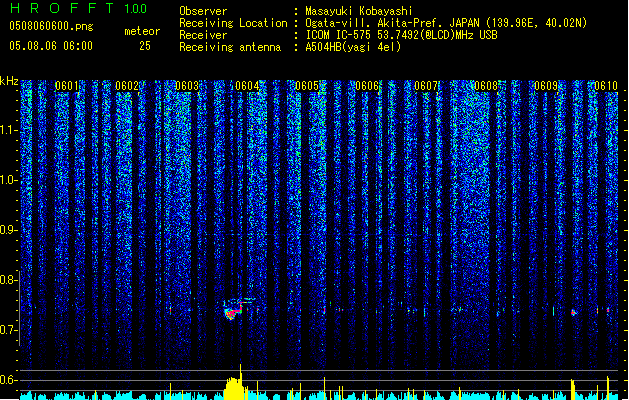Click the date stamp 05.08.06 06:00
This screenshot has width=629, height=400.
click(51, 46)
